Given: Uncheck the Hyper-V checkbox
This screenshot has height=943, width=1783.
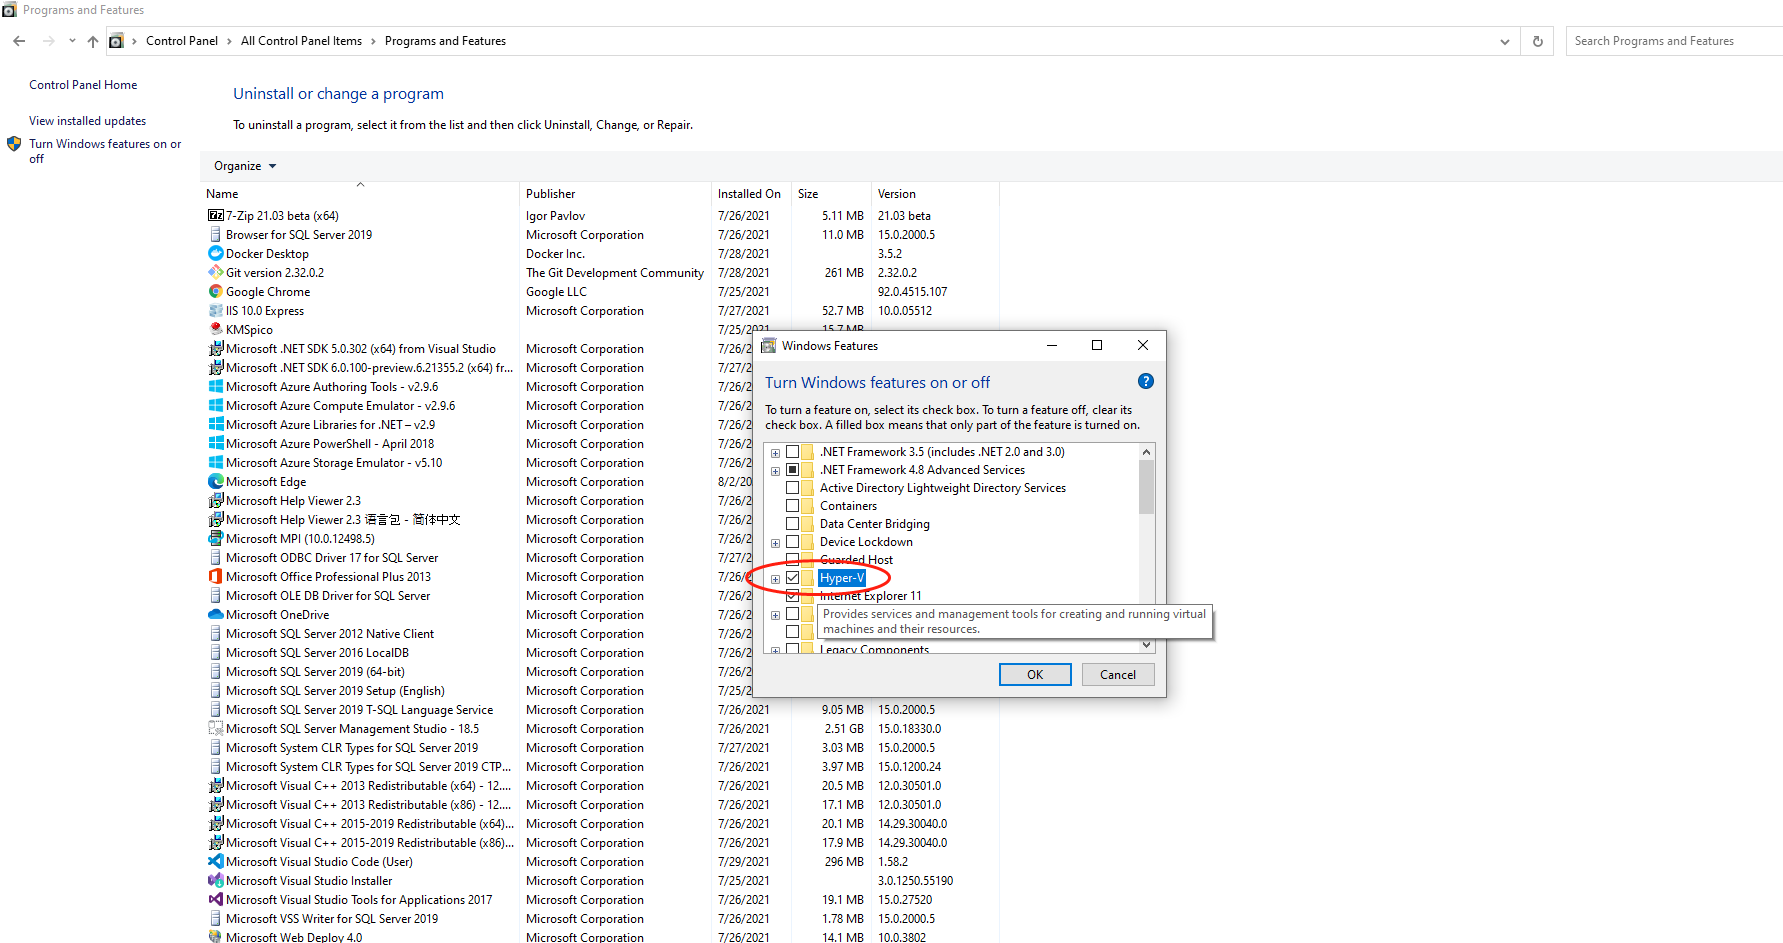Looking at the screenshot, I should click(x=793, y=578).
